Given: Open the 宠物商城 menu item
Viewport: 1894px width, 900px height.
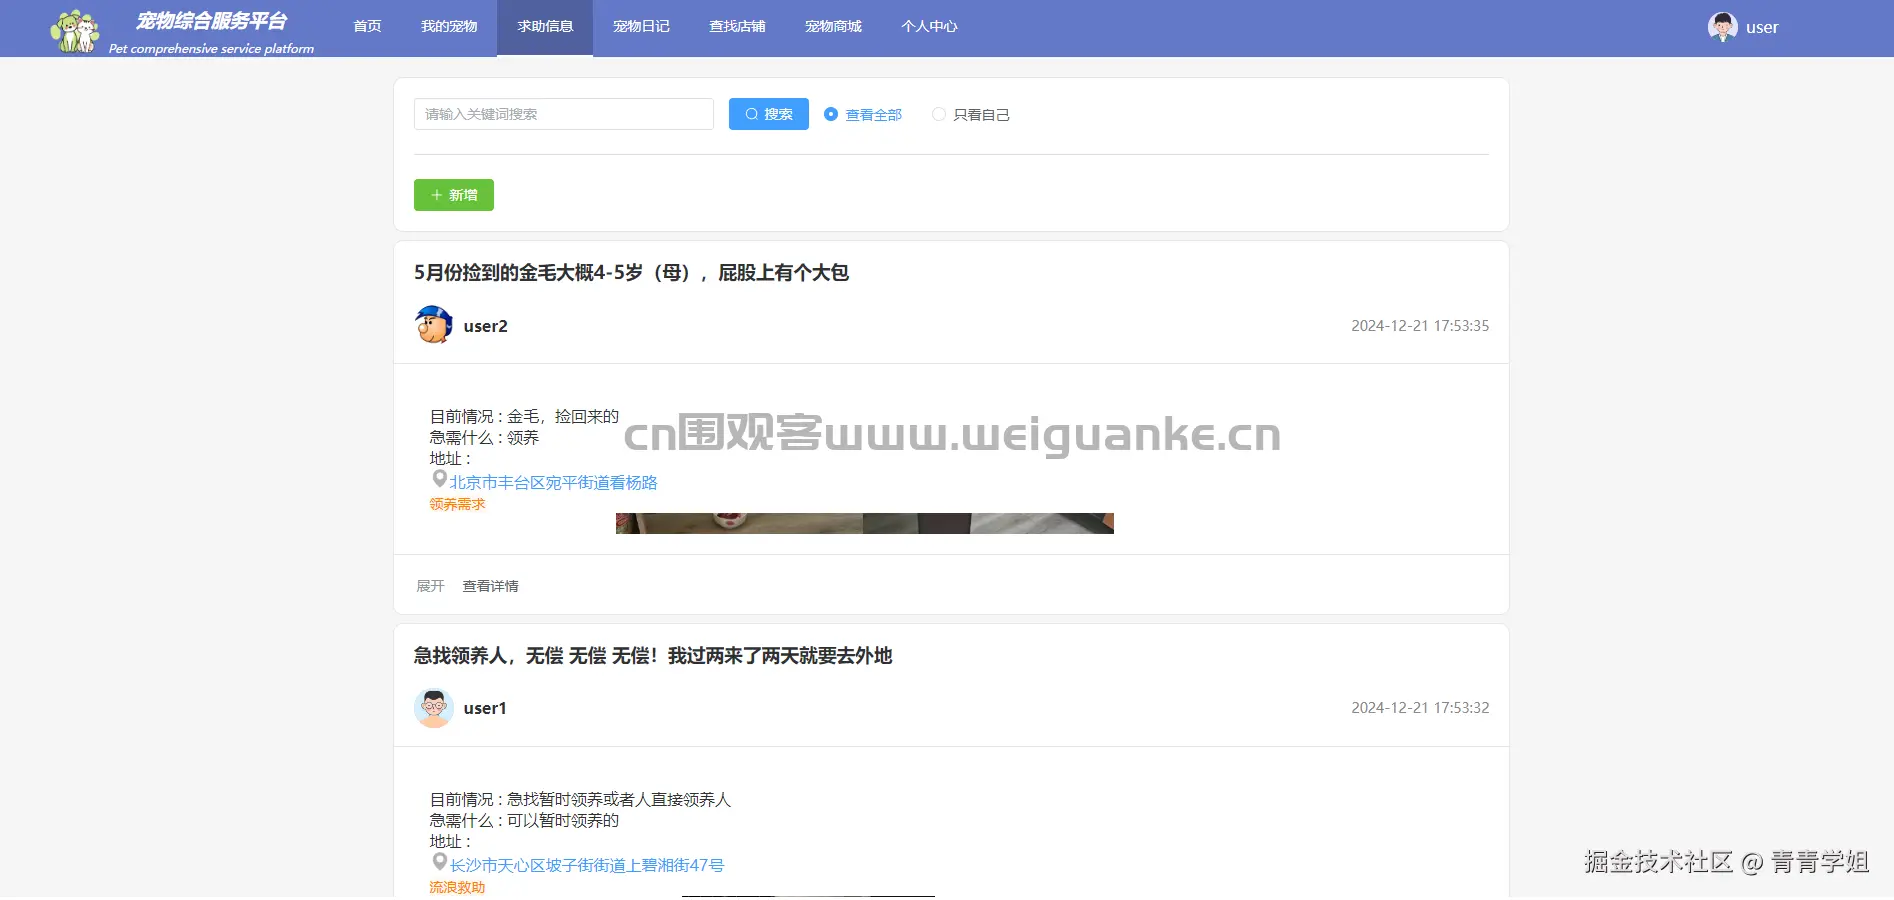Looking at the screenshot, I should click(x=833, y=26).
